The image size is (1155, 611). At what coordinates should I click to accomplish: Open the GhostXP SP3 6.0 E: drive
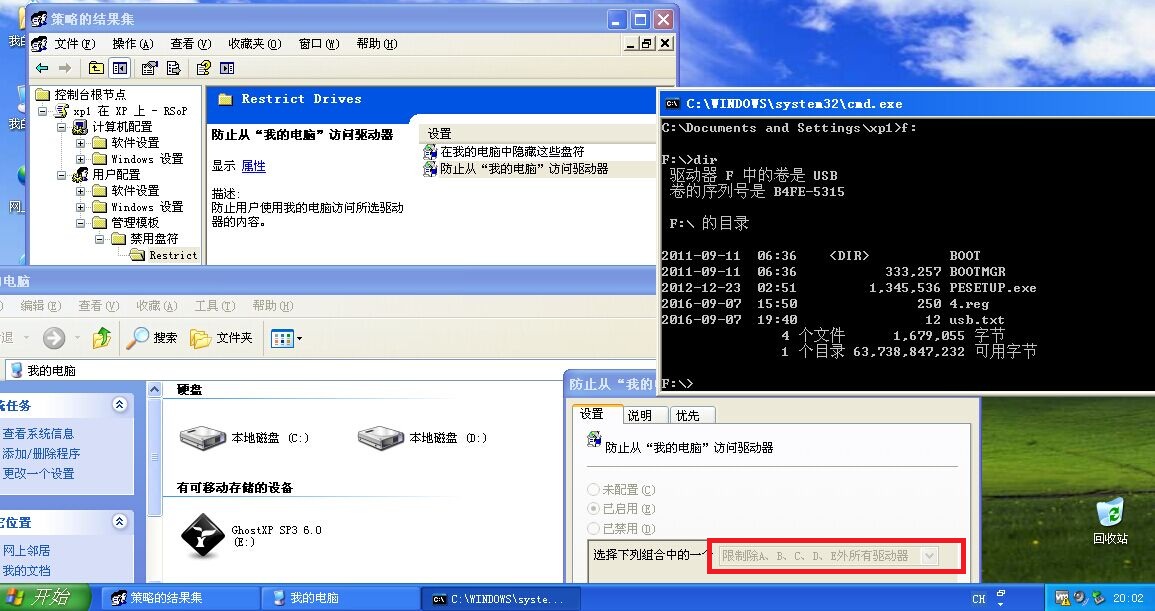pos(203,536)
